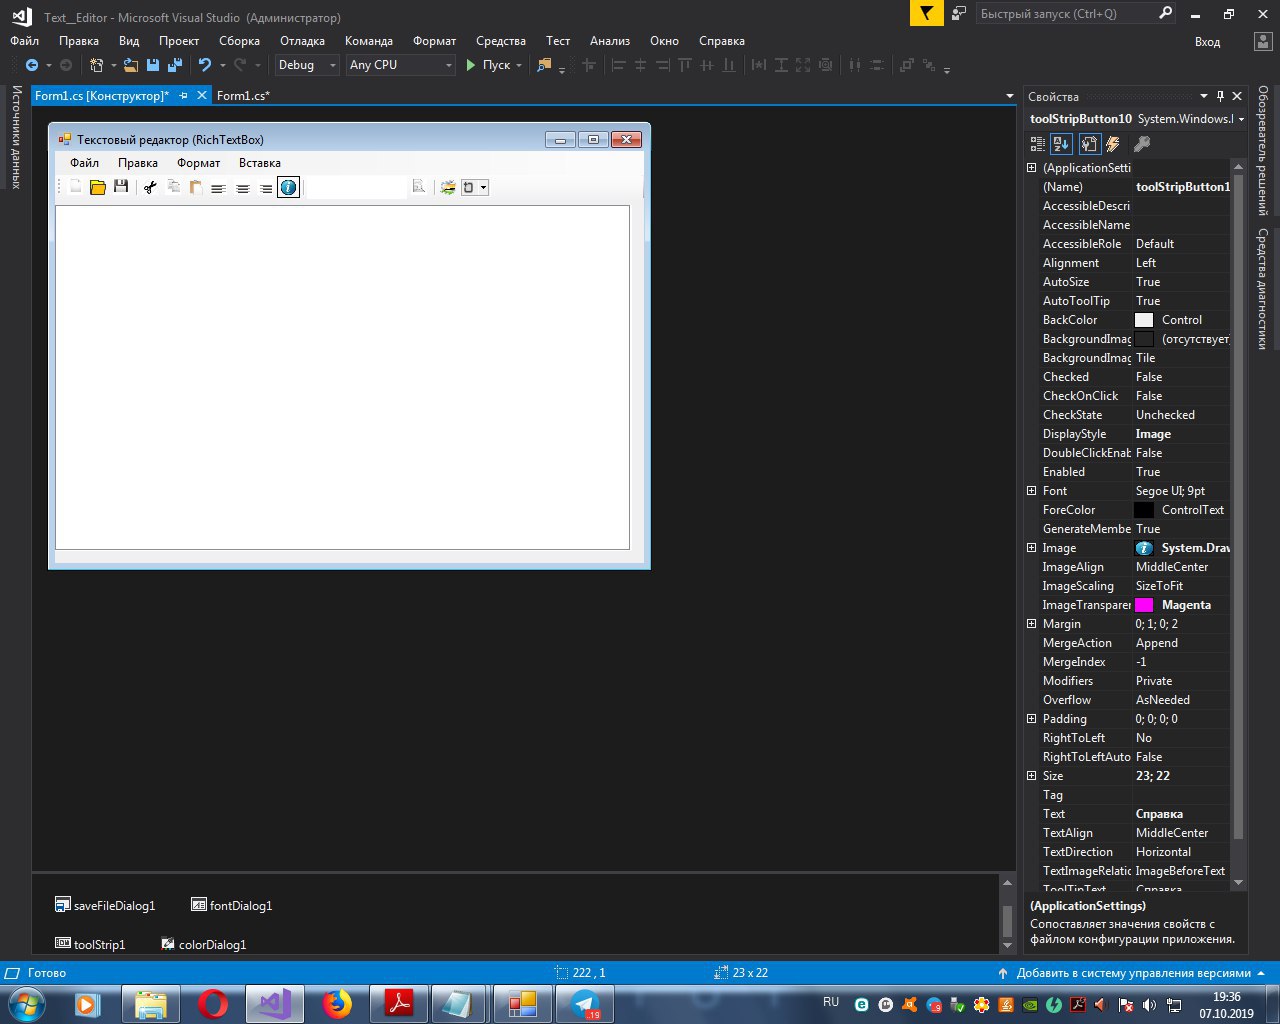Switch to Events with the lightning bolt icon
Viewport: 1280px width, 1024px height.
point(1113,144)
